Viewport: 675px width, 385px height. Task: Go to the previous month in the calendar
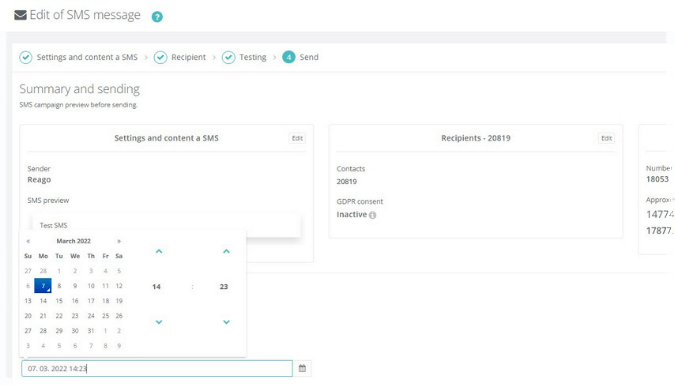(28, 241)
